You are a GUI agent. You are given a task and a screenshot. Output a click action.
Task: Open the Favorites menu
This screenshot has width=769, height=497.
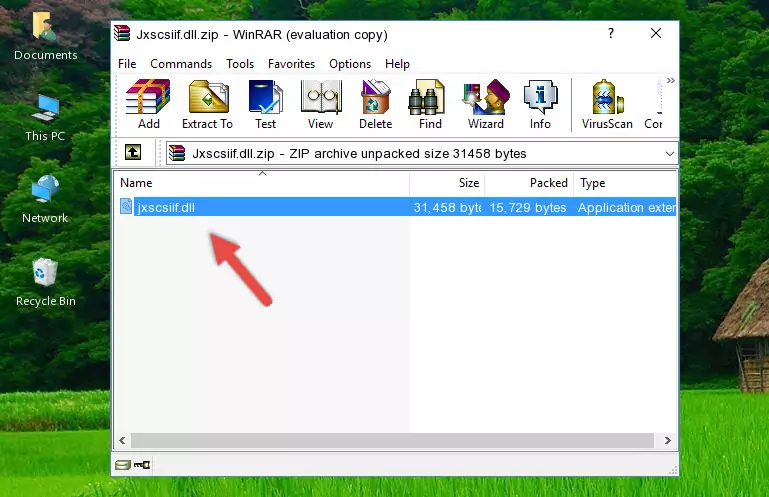291,64
